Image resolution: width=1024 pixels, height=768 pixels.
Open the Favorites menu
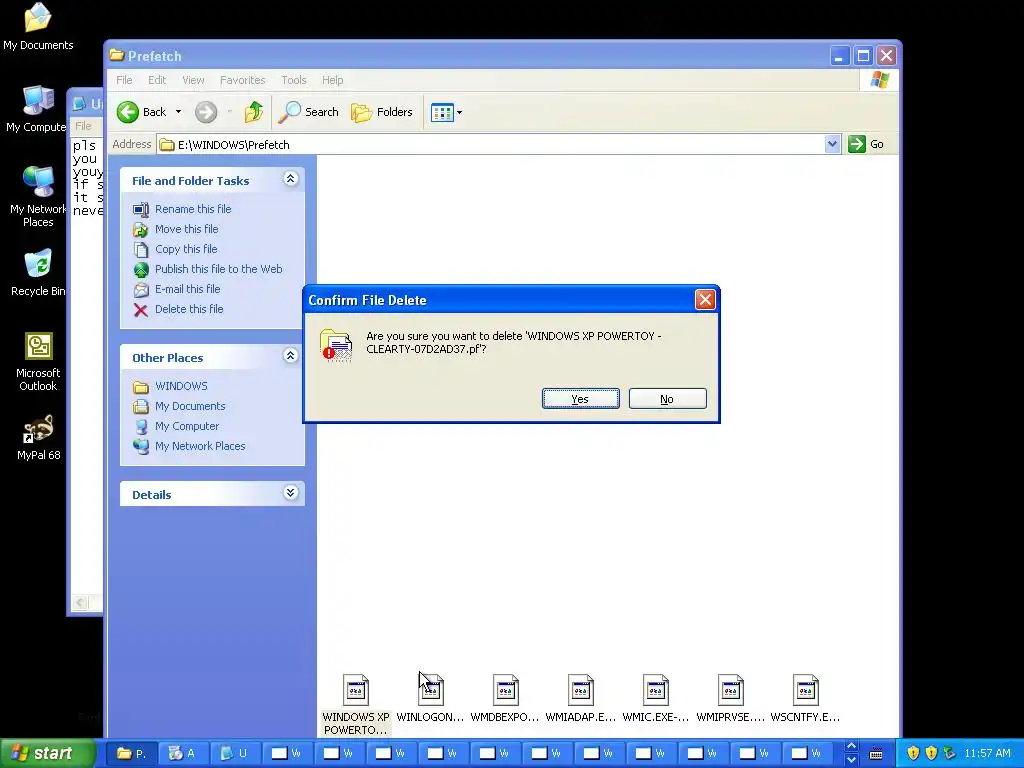pyautogui.click(x=242, y=80)
